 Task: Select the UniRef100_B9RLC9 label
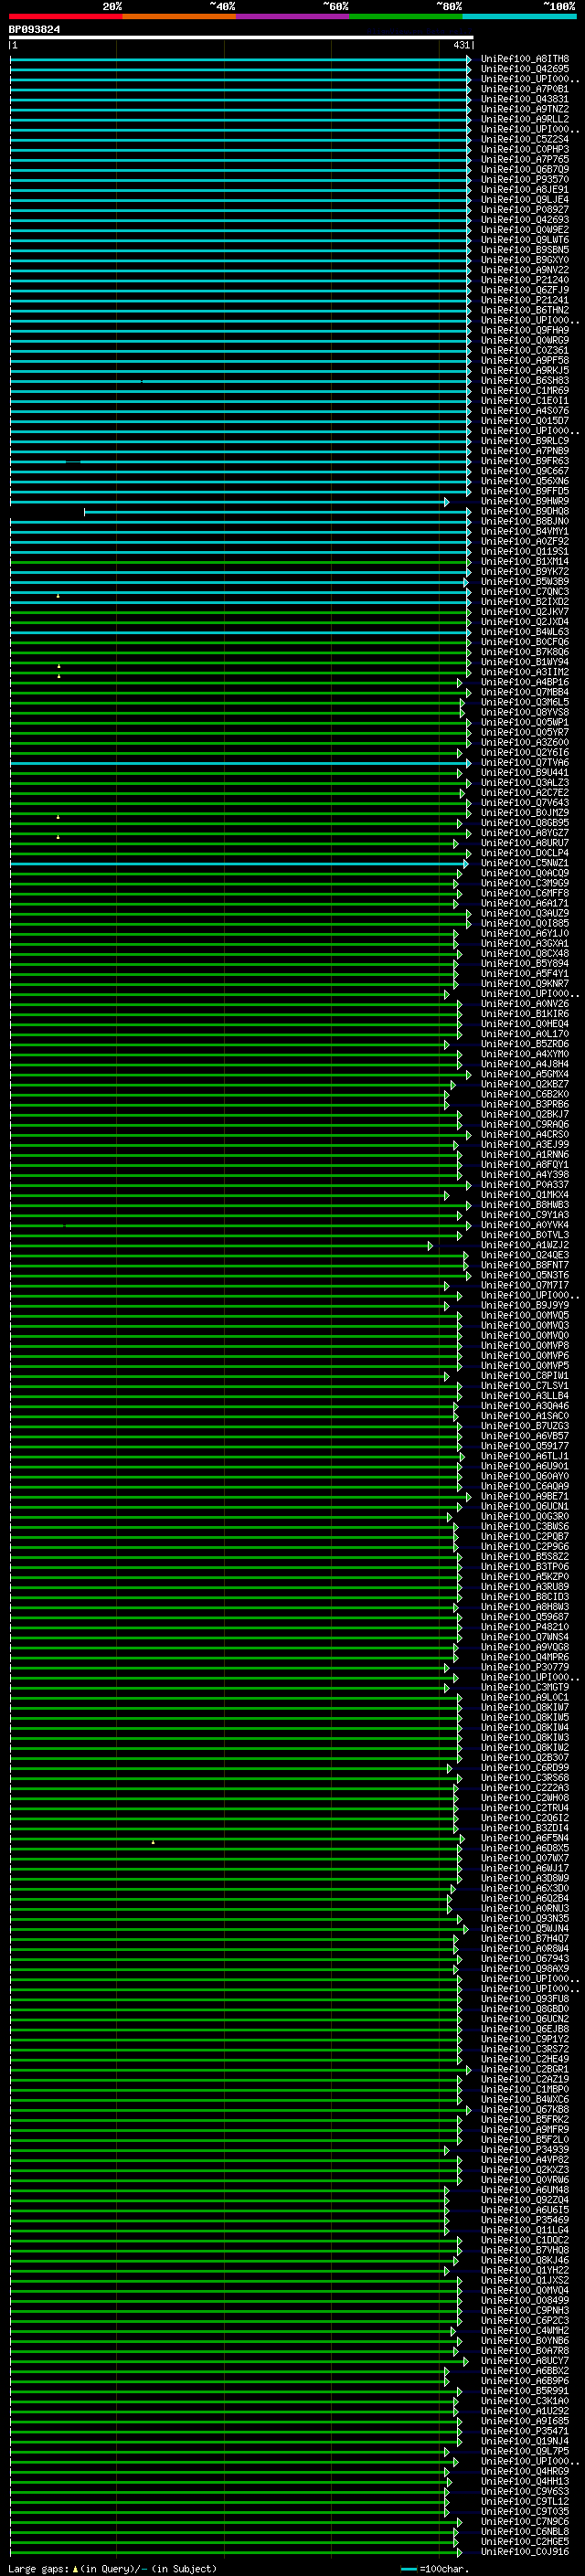pyautogui.click(x=525, y=441)
